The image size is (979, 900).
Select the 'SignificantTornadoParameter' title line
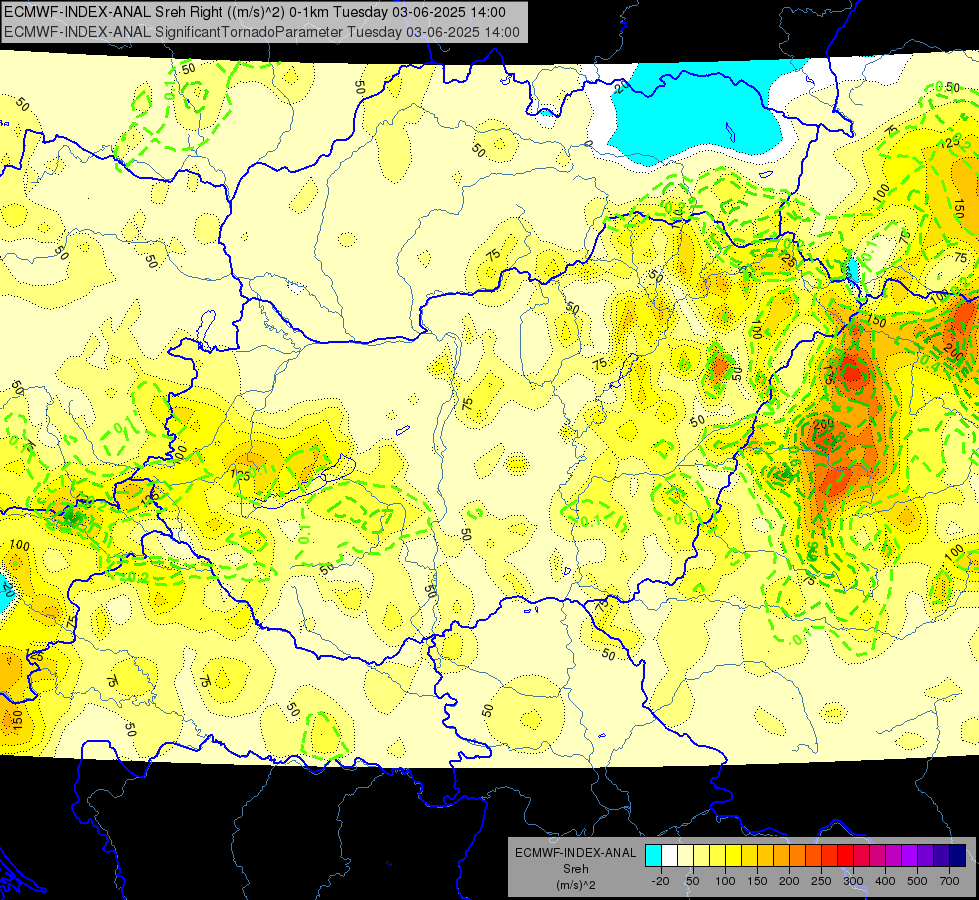[262, 32]
